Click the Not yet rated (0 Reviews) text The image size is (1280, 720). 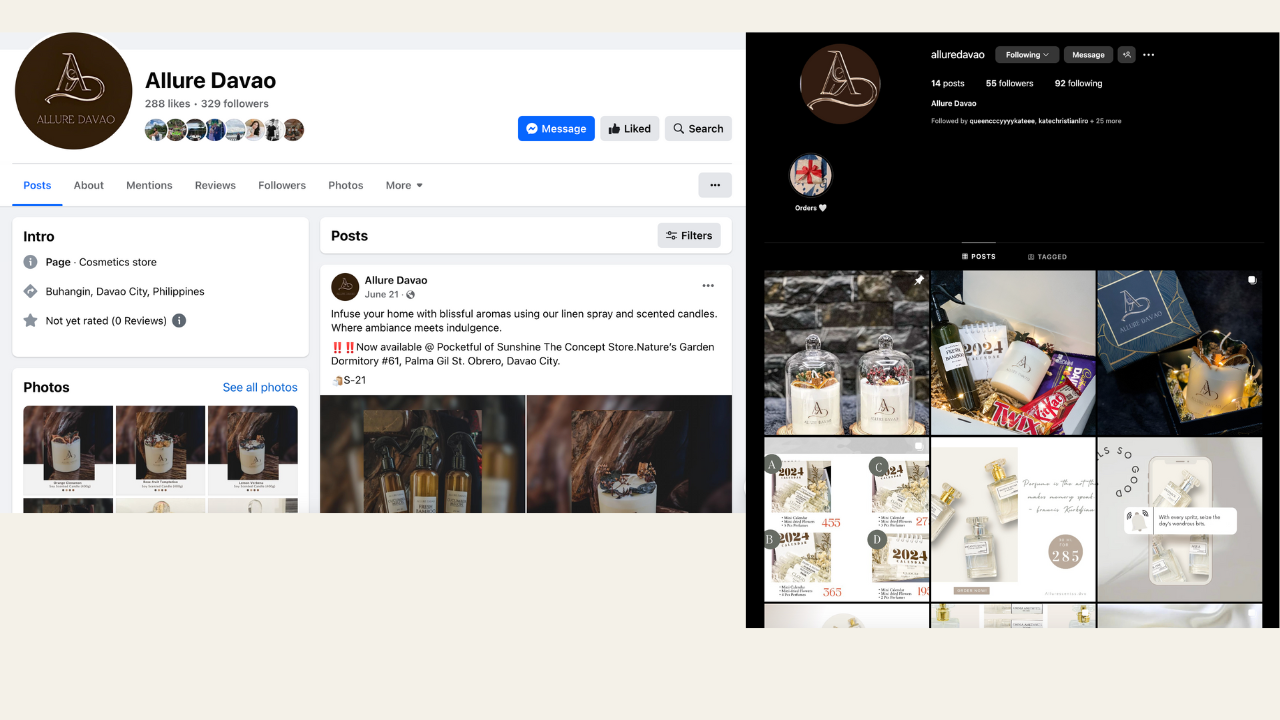(106, 321)
